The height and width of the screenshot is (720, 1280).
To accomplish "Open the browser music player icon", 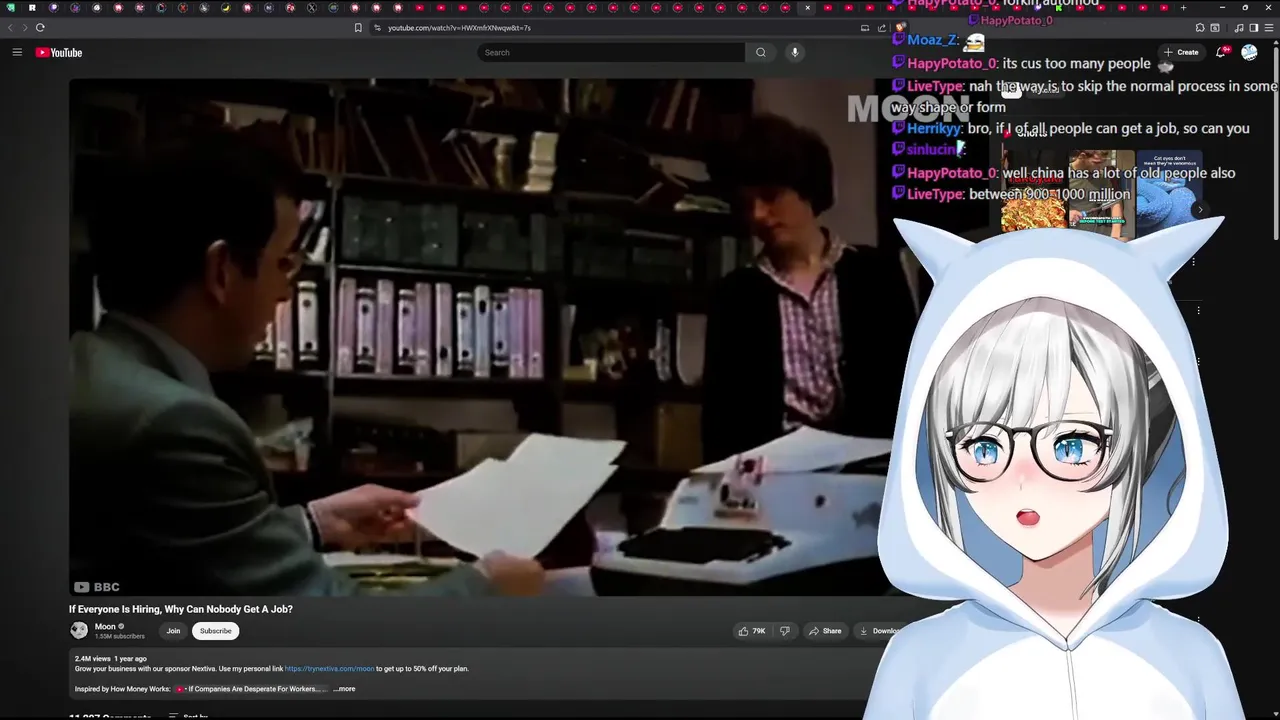I will pyautogui.click(x=1240, y=28).
